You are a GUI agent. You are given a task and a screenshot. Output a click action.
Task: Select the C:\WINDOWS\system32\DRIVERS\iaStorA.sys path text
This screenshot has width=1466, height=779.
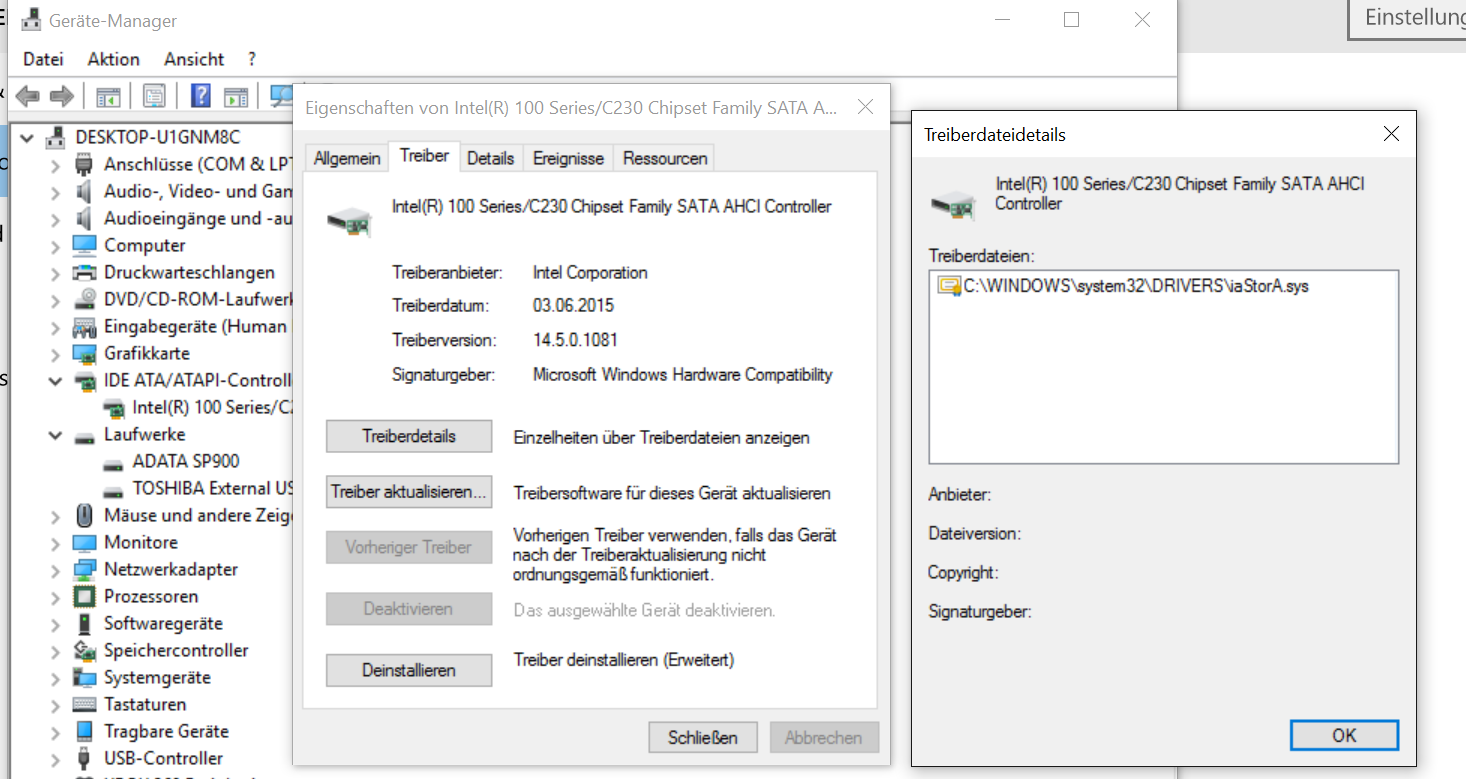click(1136, 286)
